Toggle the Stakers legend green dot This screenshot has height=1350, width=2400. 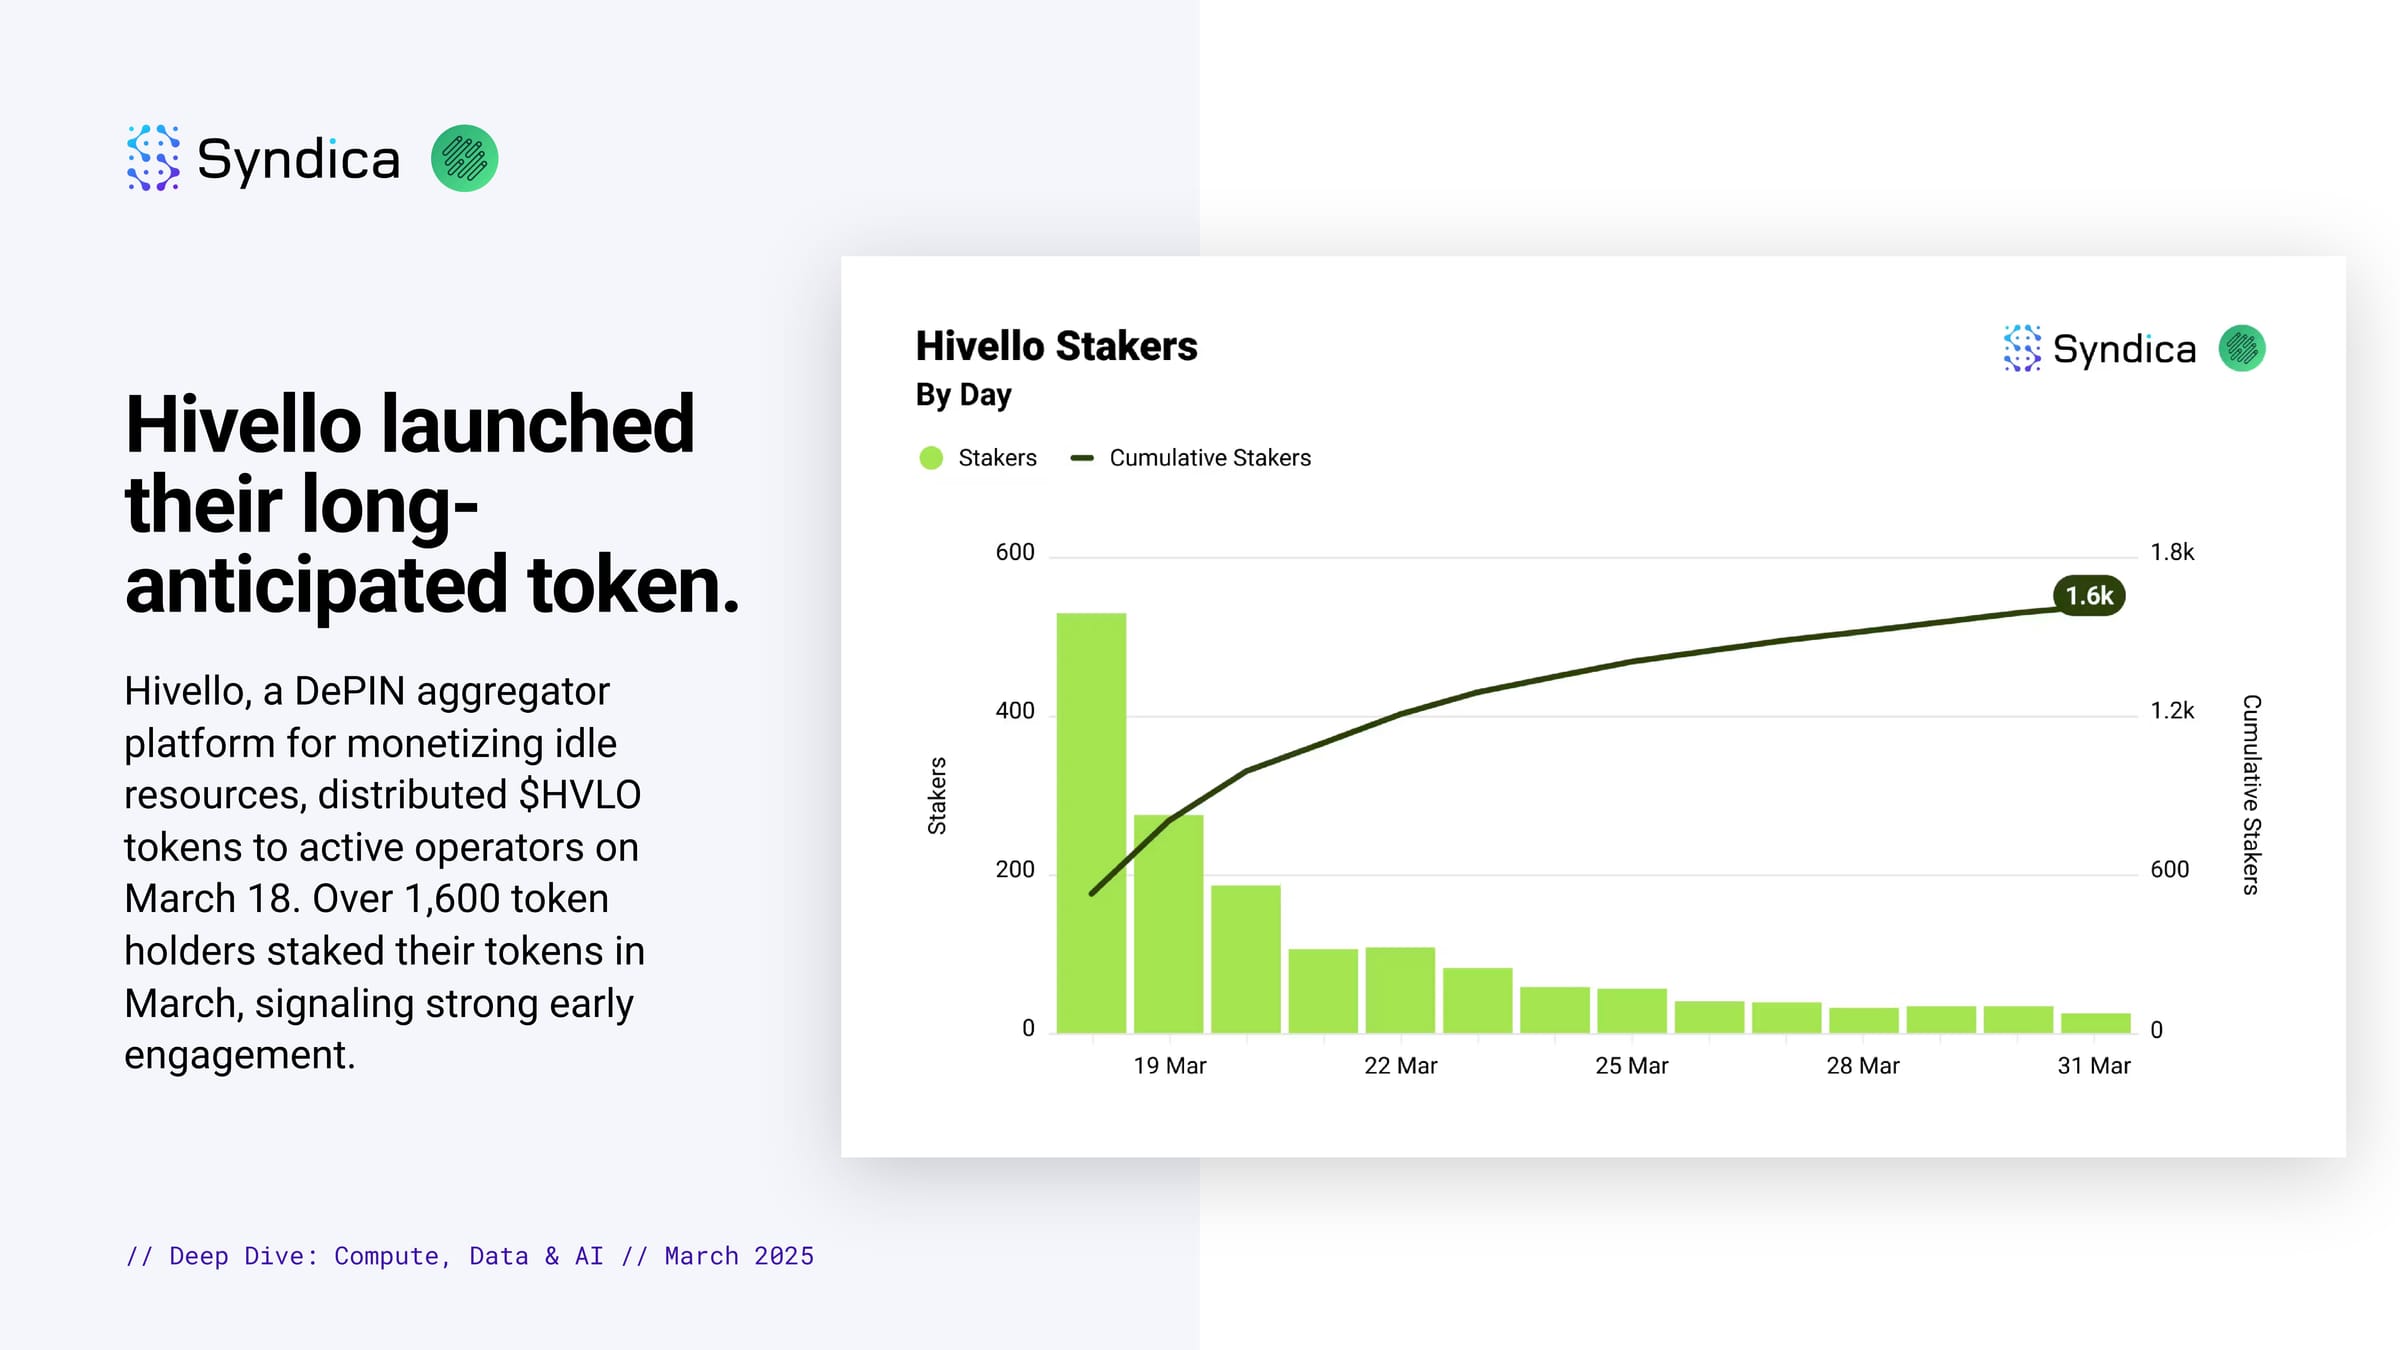(931, 458)
